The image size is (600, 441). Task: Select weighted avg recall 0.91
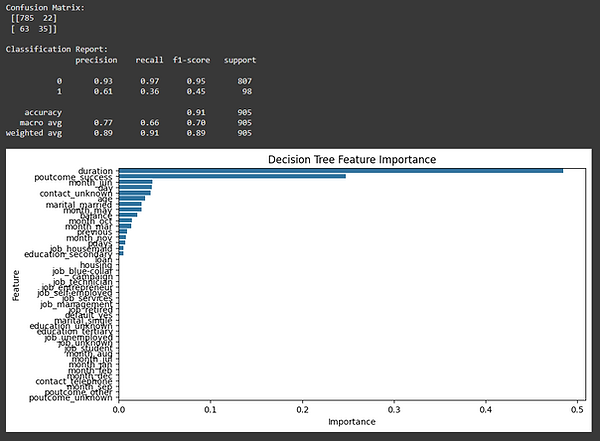[150, 133]
